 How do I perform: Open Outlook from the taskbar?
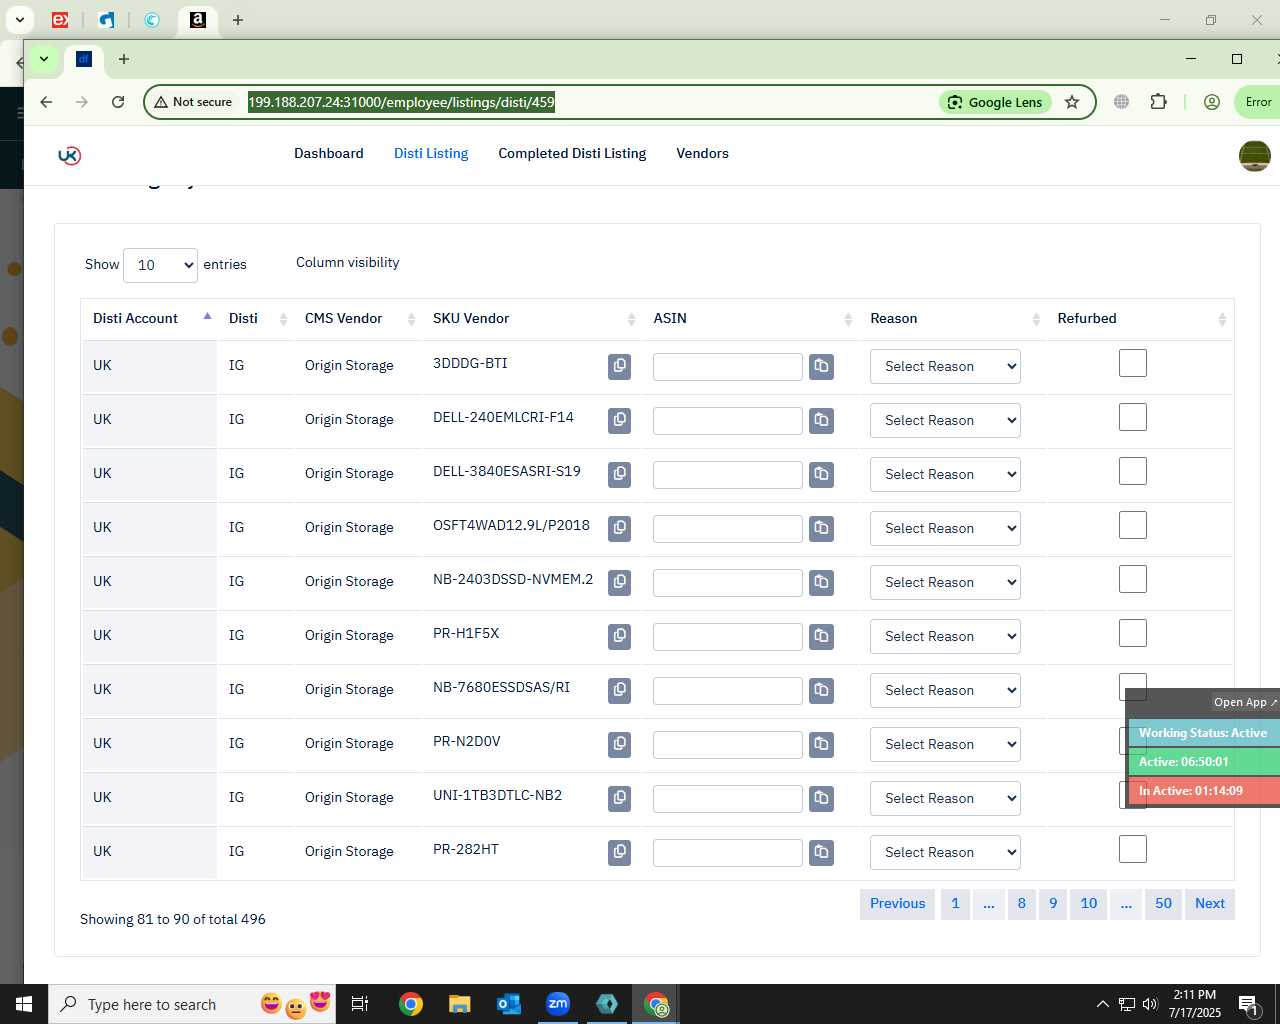(509, 1004)
